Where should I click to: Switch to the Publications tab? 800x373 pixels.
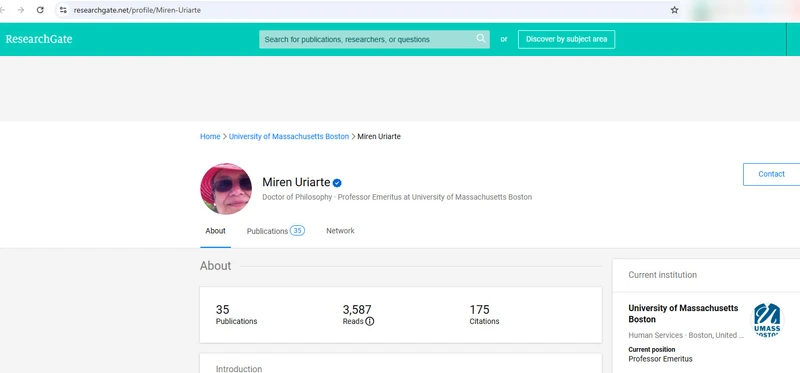276,231
